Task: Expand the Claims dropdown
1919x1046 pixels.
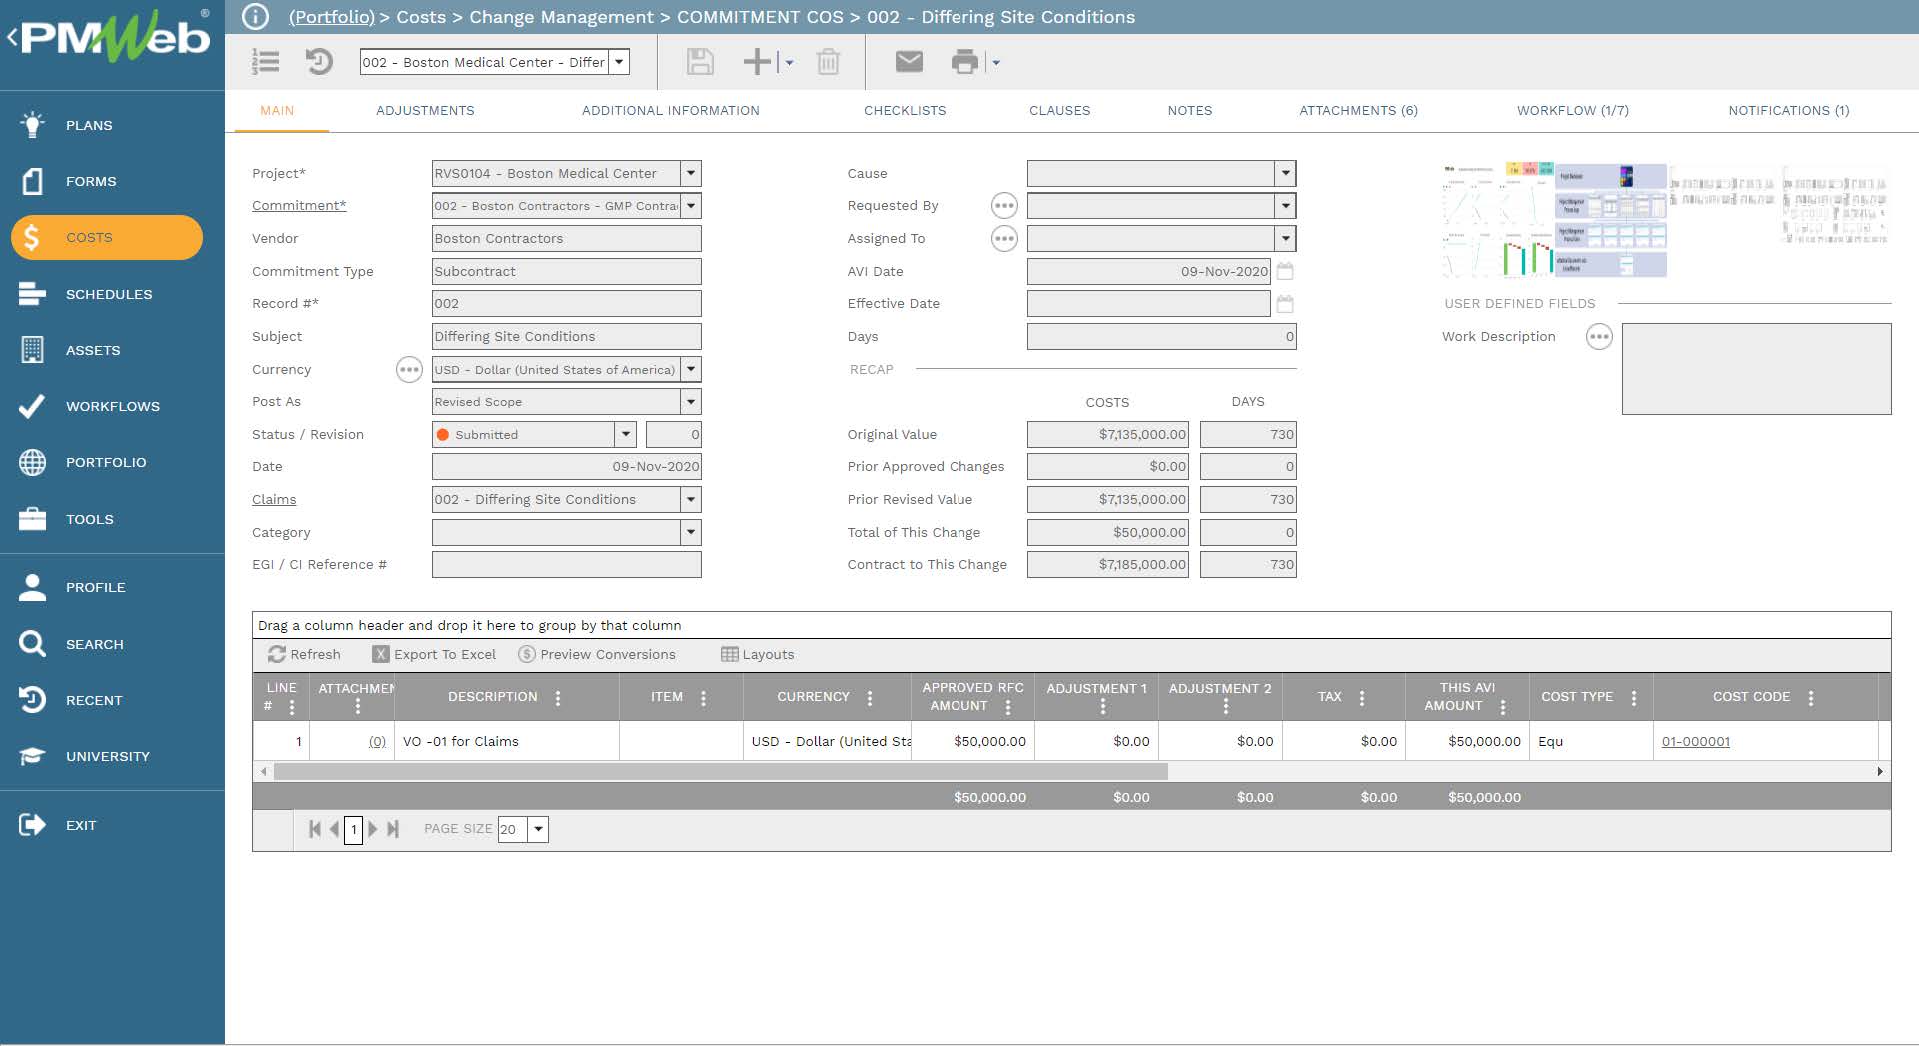Action: click(690, 499)
